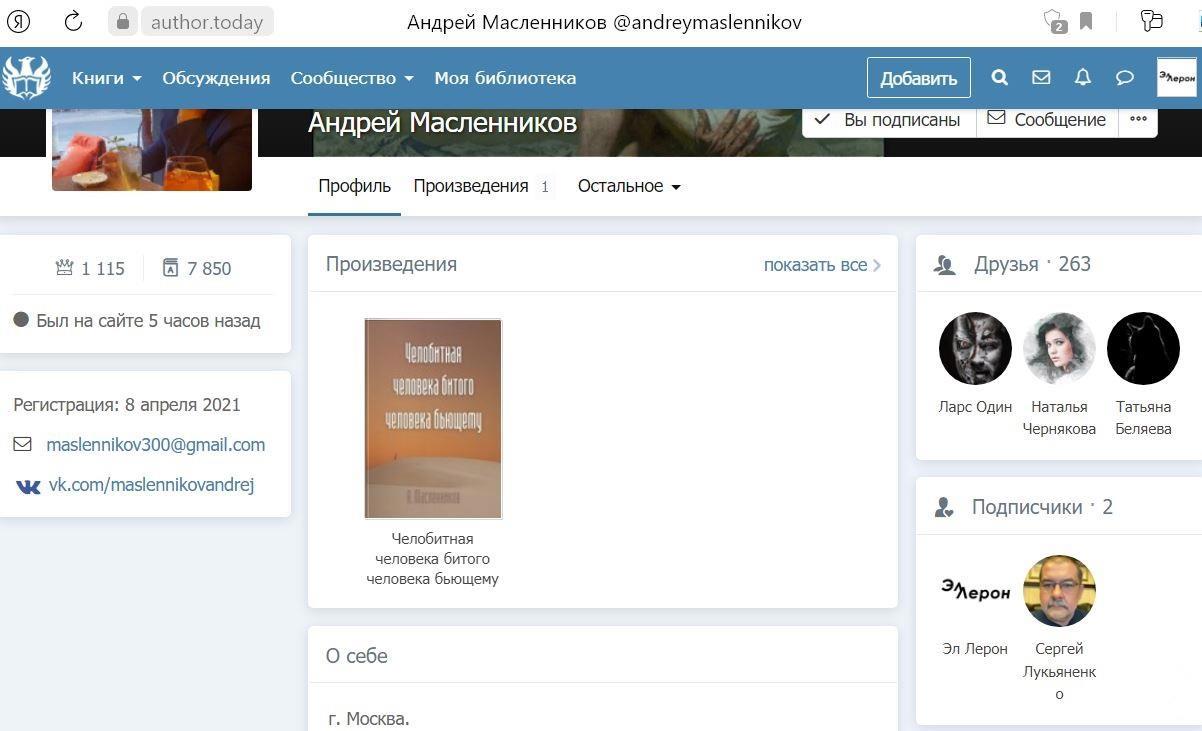Toggle the 'Вы подписаны' subscription button

888,120
